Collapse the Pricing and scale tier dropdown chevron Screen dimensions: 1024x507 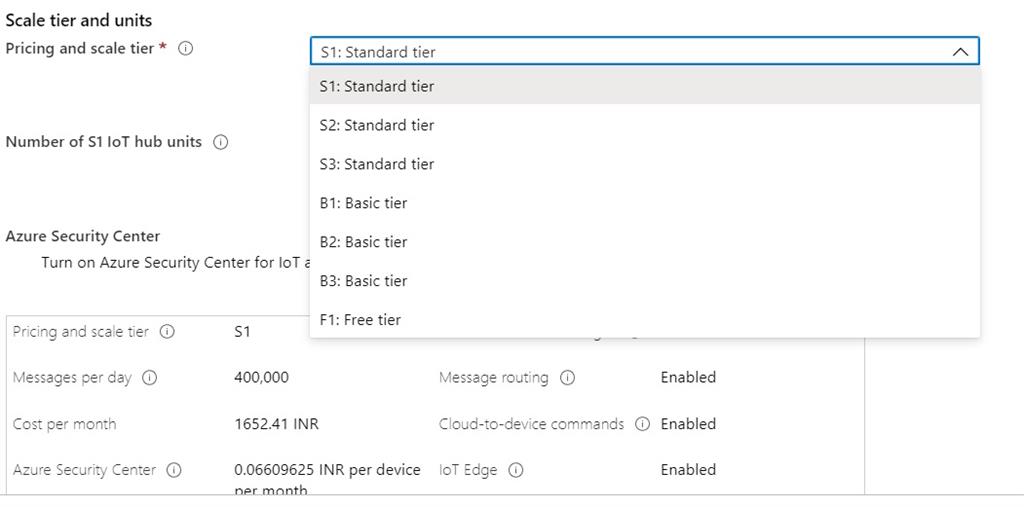point(960,52)
